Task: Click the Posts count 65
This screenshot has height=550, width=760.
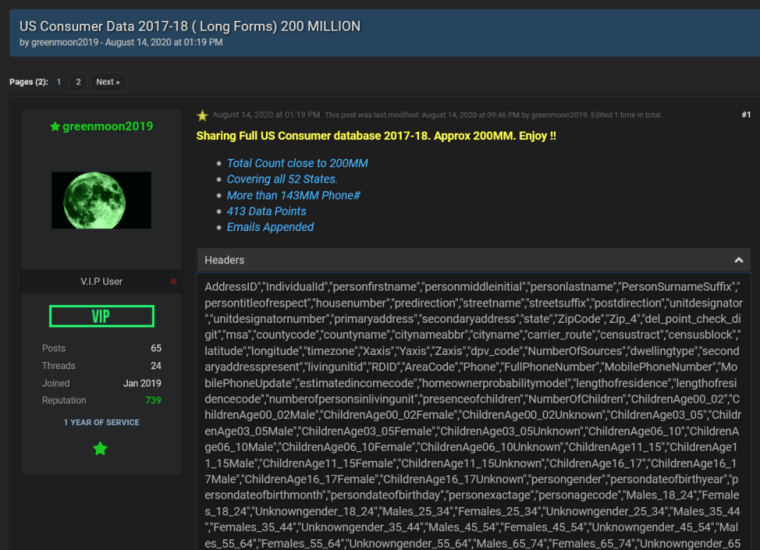Action: point(156,348)
